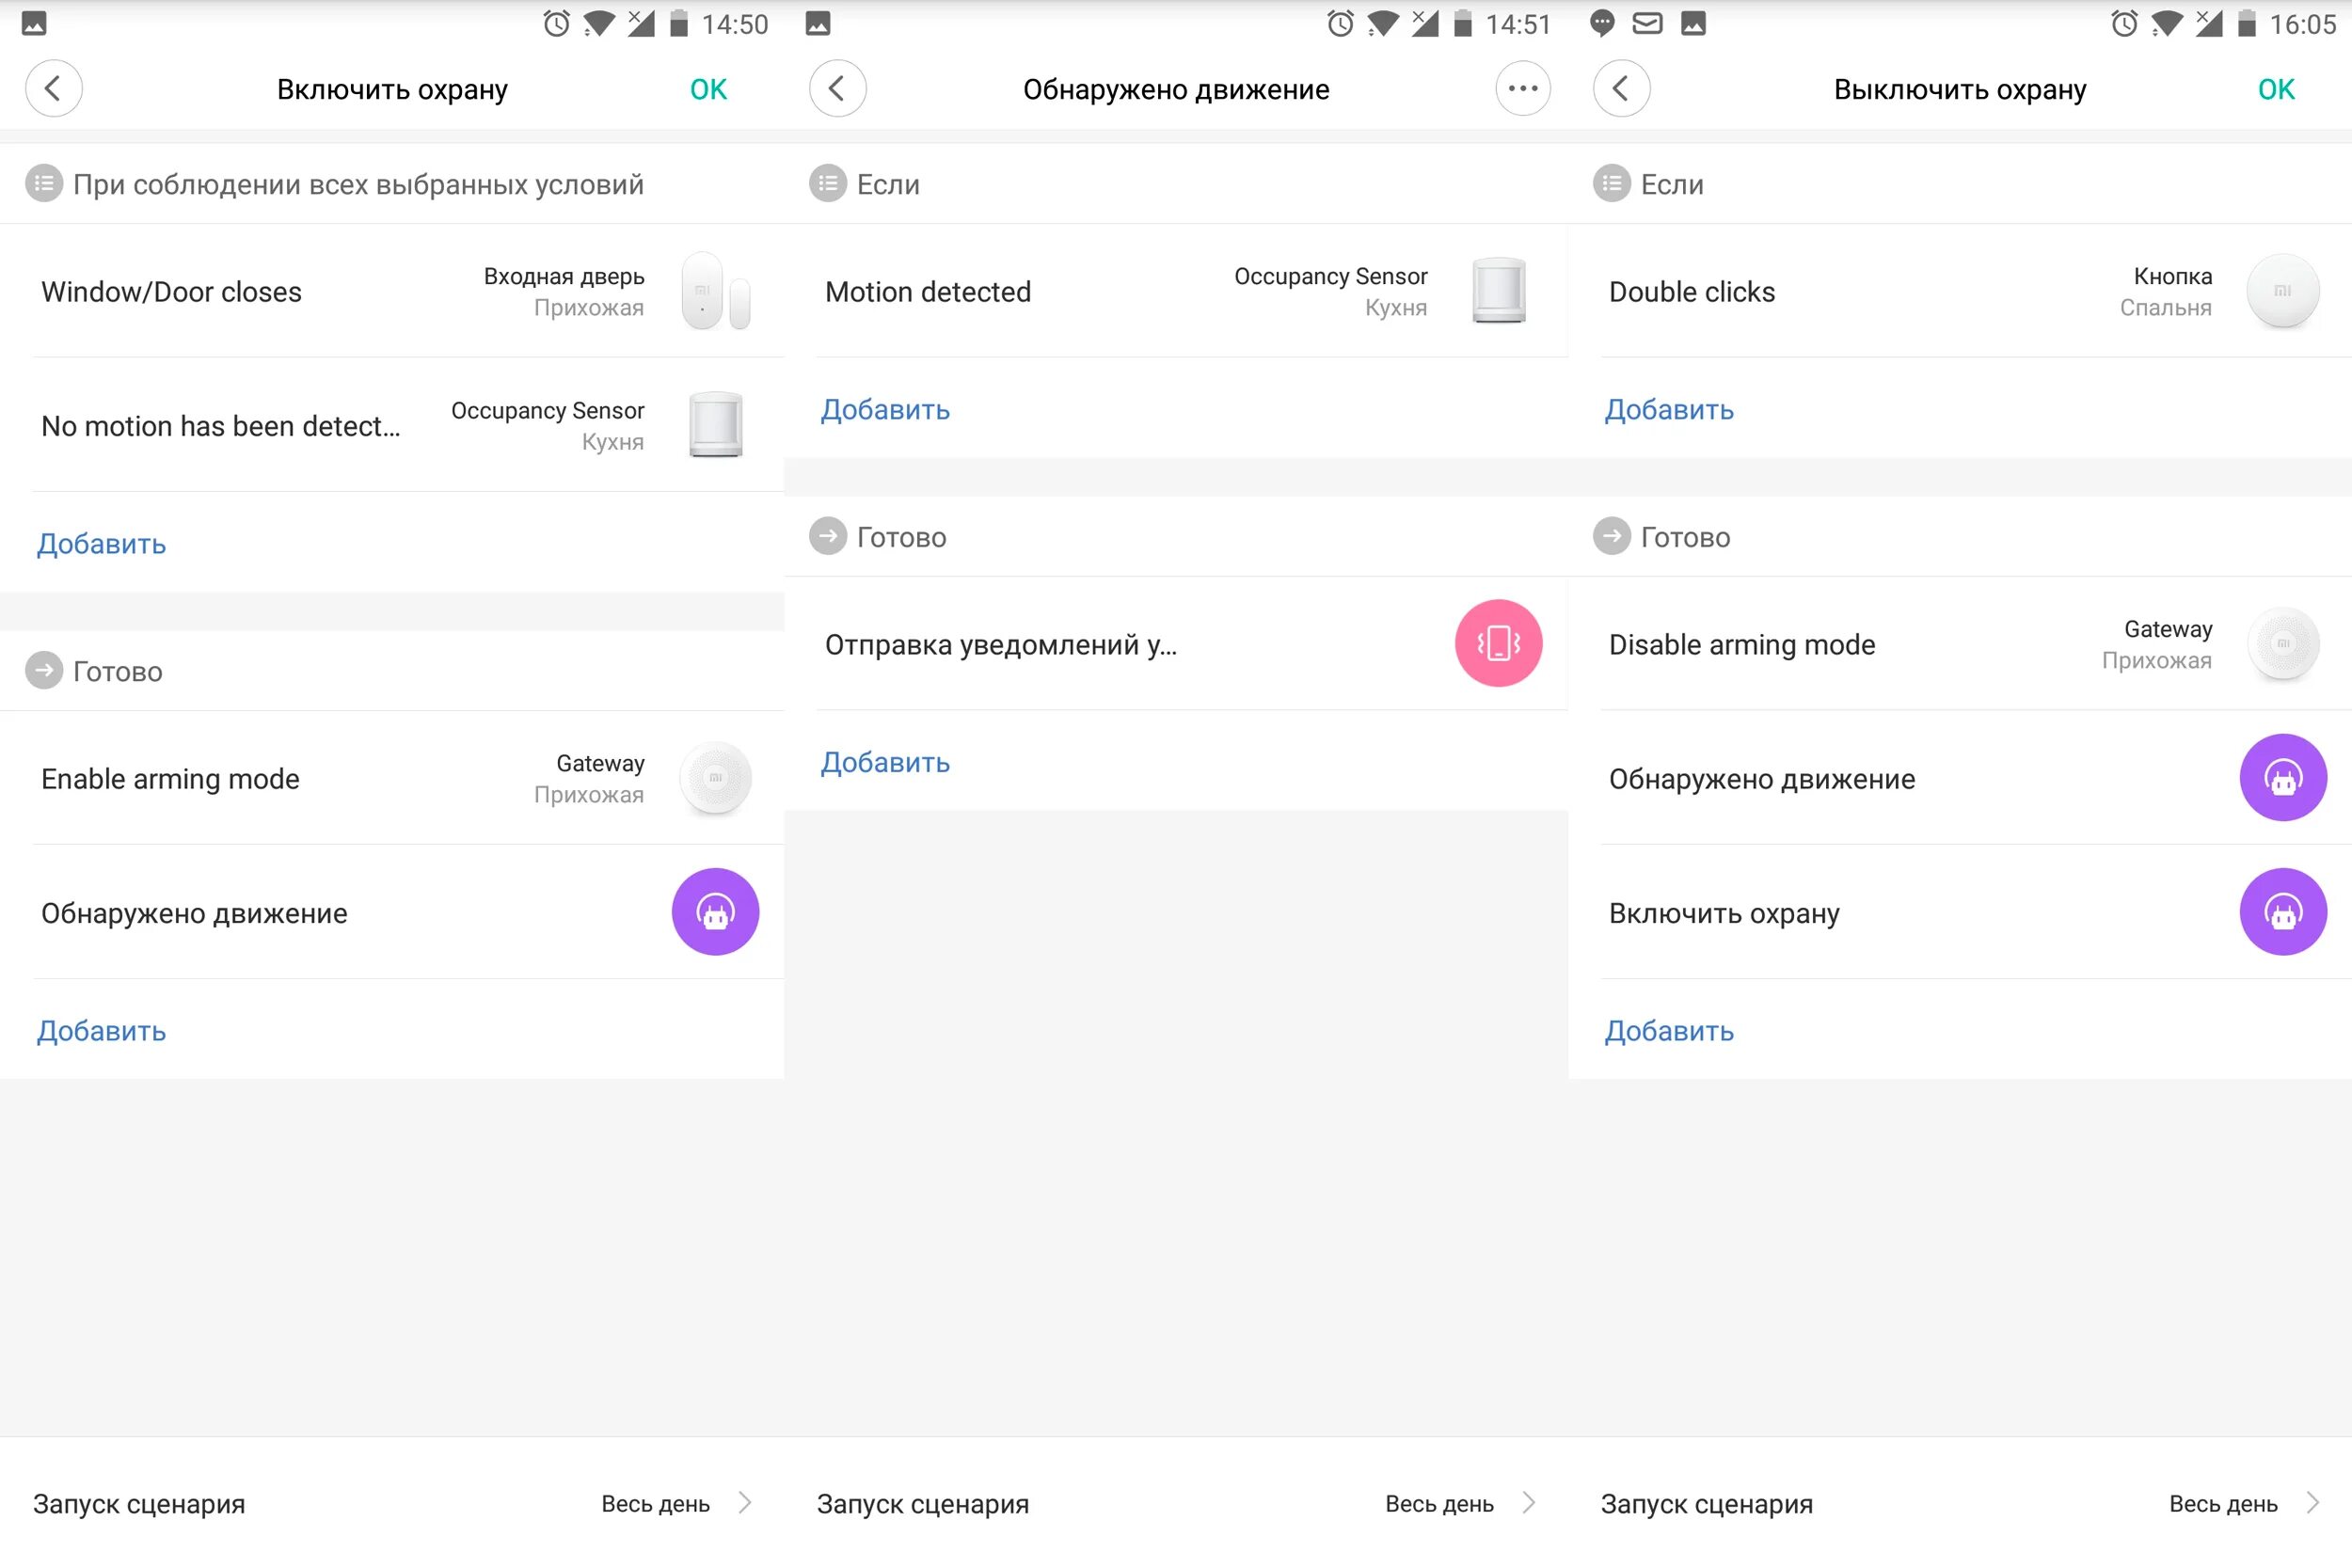Screen dimensions: 2352x1568
Task: Tap Добавить below Отправка уведомлений action
Action: (x=885, y=762)
